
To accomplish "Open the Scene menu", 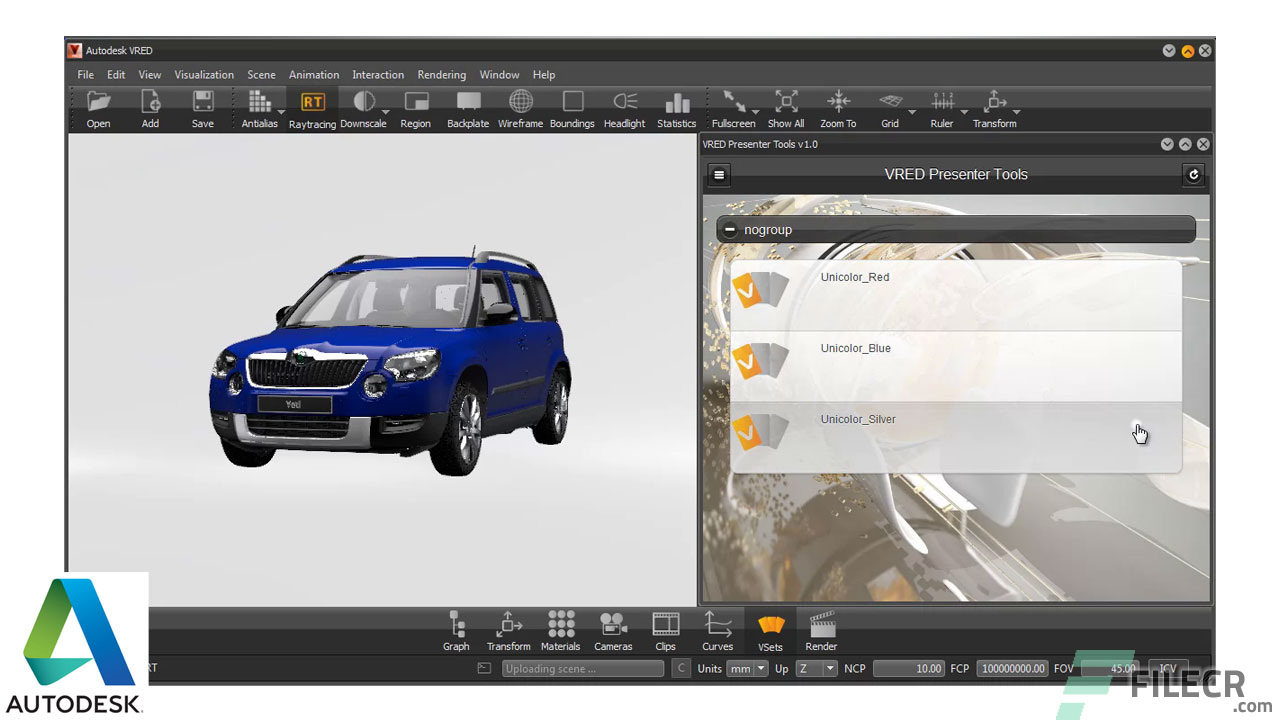I will coord(262,75).
